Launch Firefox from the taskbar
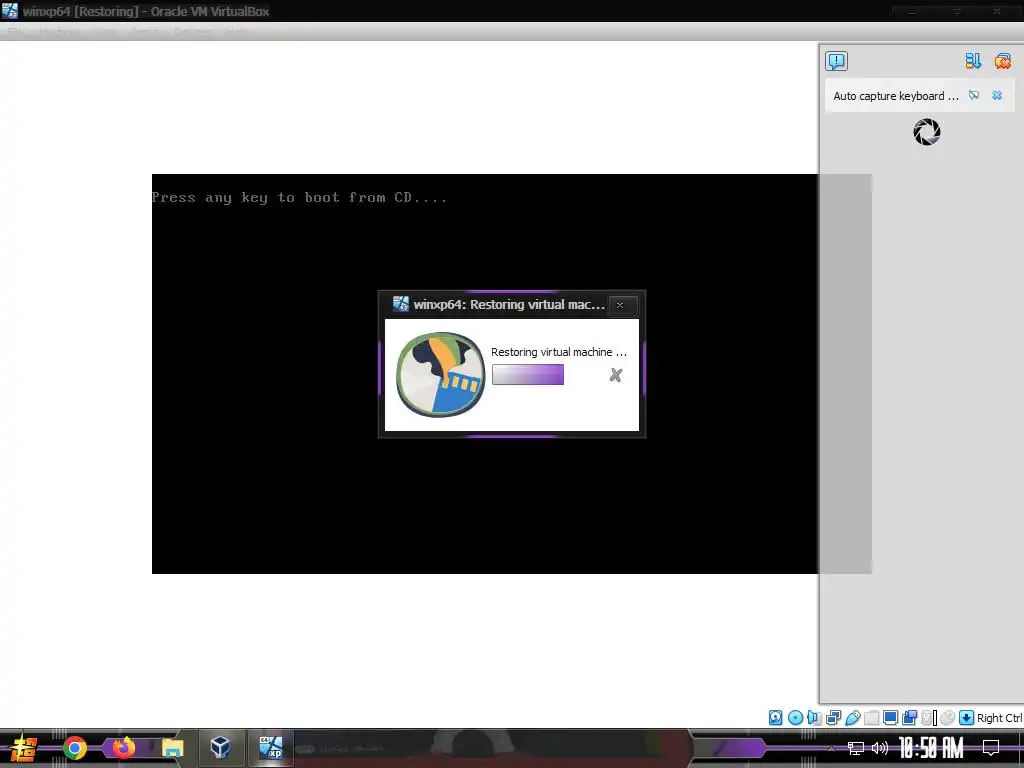The width and height of the screenshot is (1024, 768). [123, 748]
